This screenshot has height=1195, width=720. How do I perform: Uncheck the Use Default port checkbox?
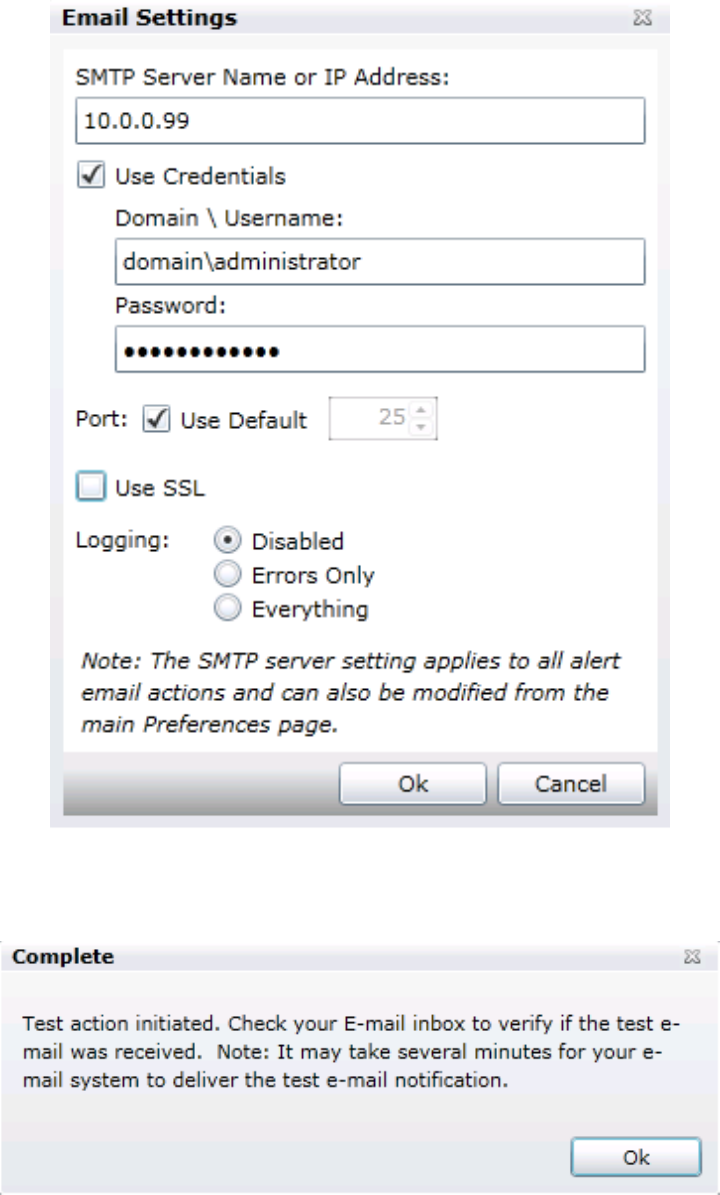[158, 420]
